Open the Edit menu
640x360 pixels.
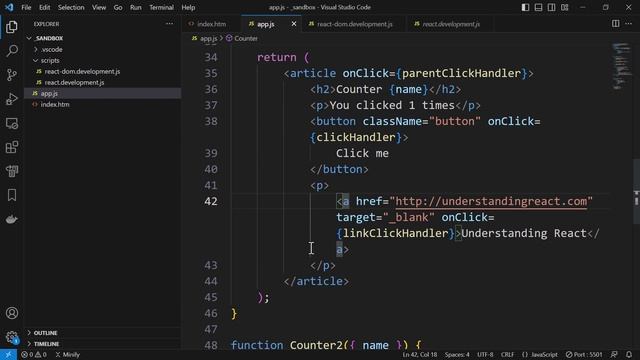[44, 7]
